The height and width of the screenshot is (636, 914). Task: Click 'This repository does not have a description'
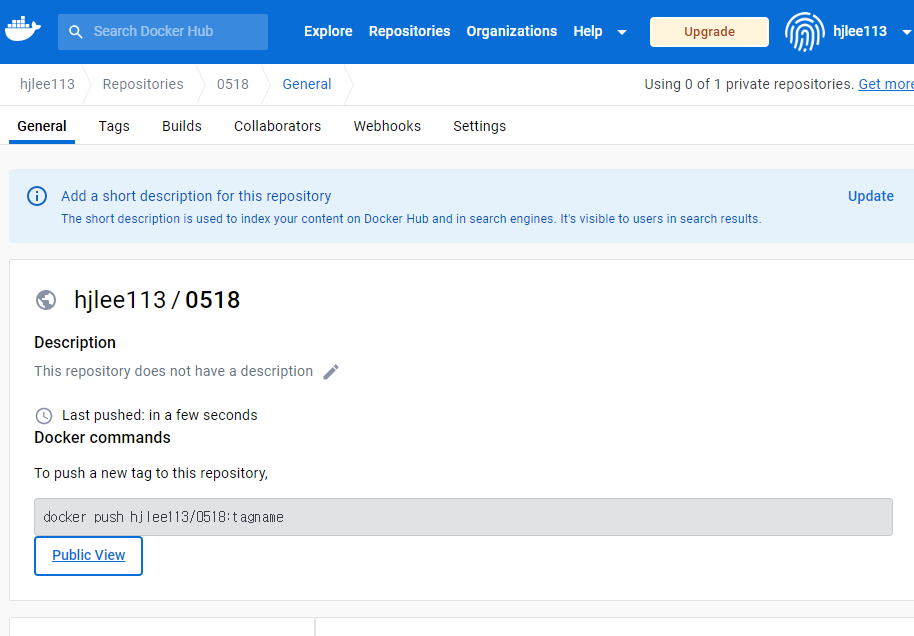tap(174, 371)
